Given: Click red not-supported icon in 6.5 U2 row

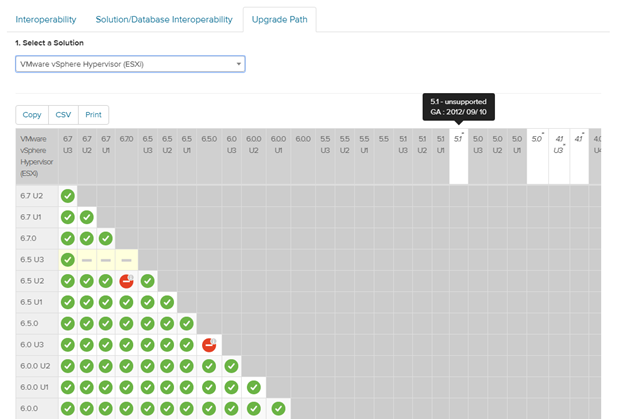Looking at the screenshot, I should click(126, 281).
